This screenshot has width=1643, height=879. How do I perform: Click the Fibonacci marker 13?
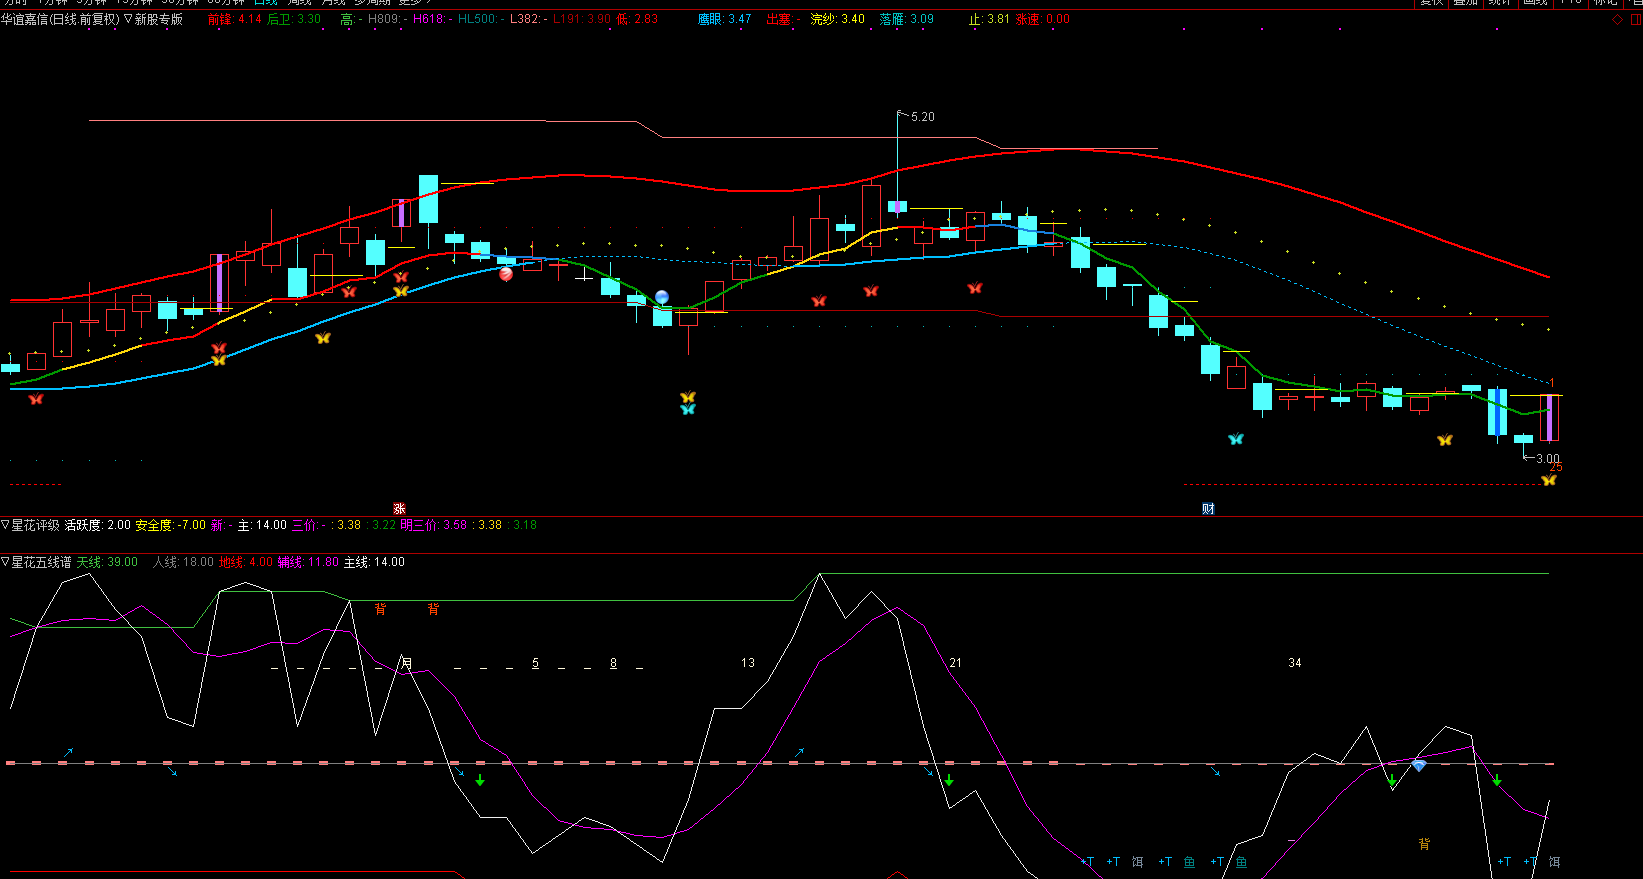(748, 663)
